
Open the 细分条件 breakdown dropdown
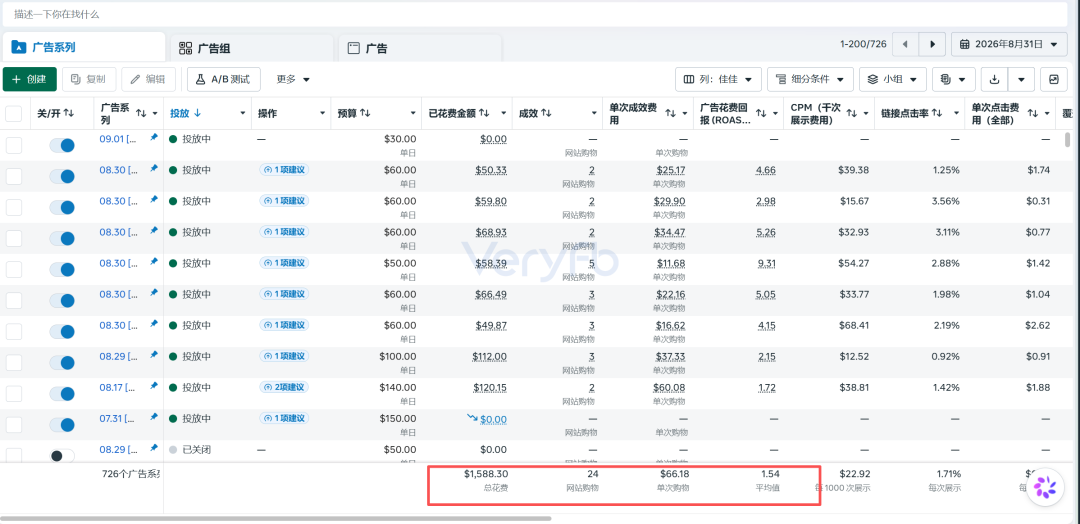tap(811, 79)
